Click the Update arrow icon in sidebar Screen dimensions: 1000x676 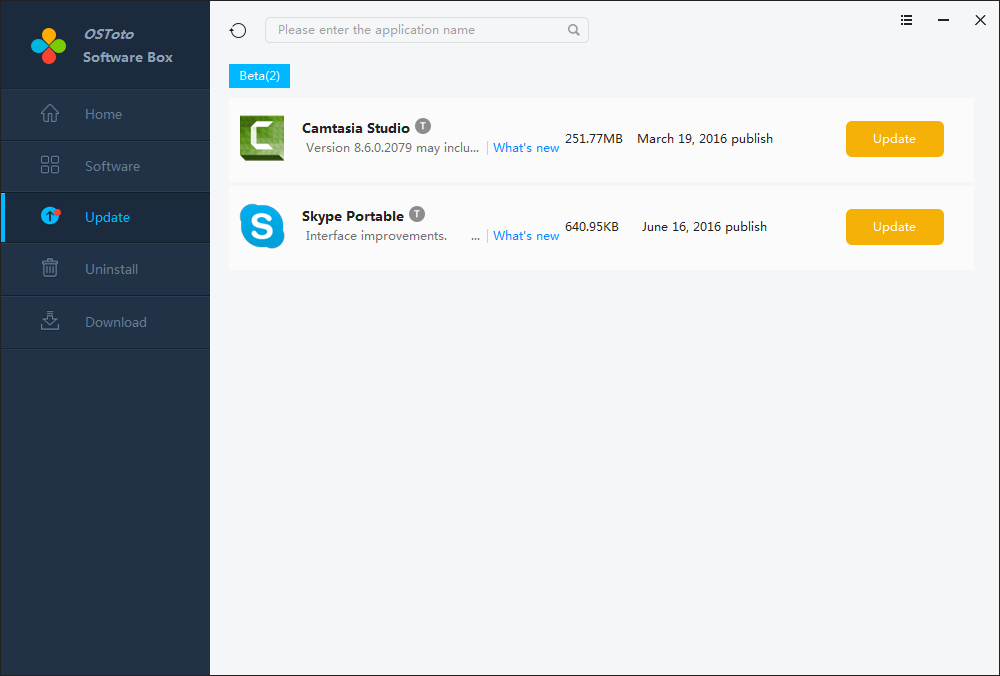[x=50, y=216]
